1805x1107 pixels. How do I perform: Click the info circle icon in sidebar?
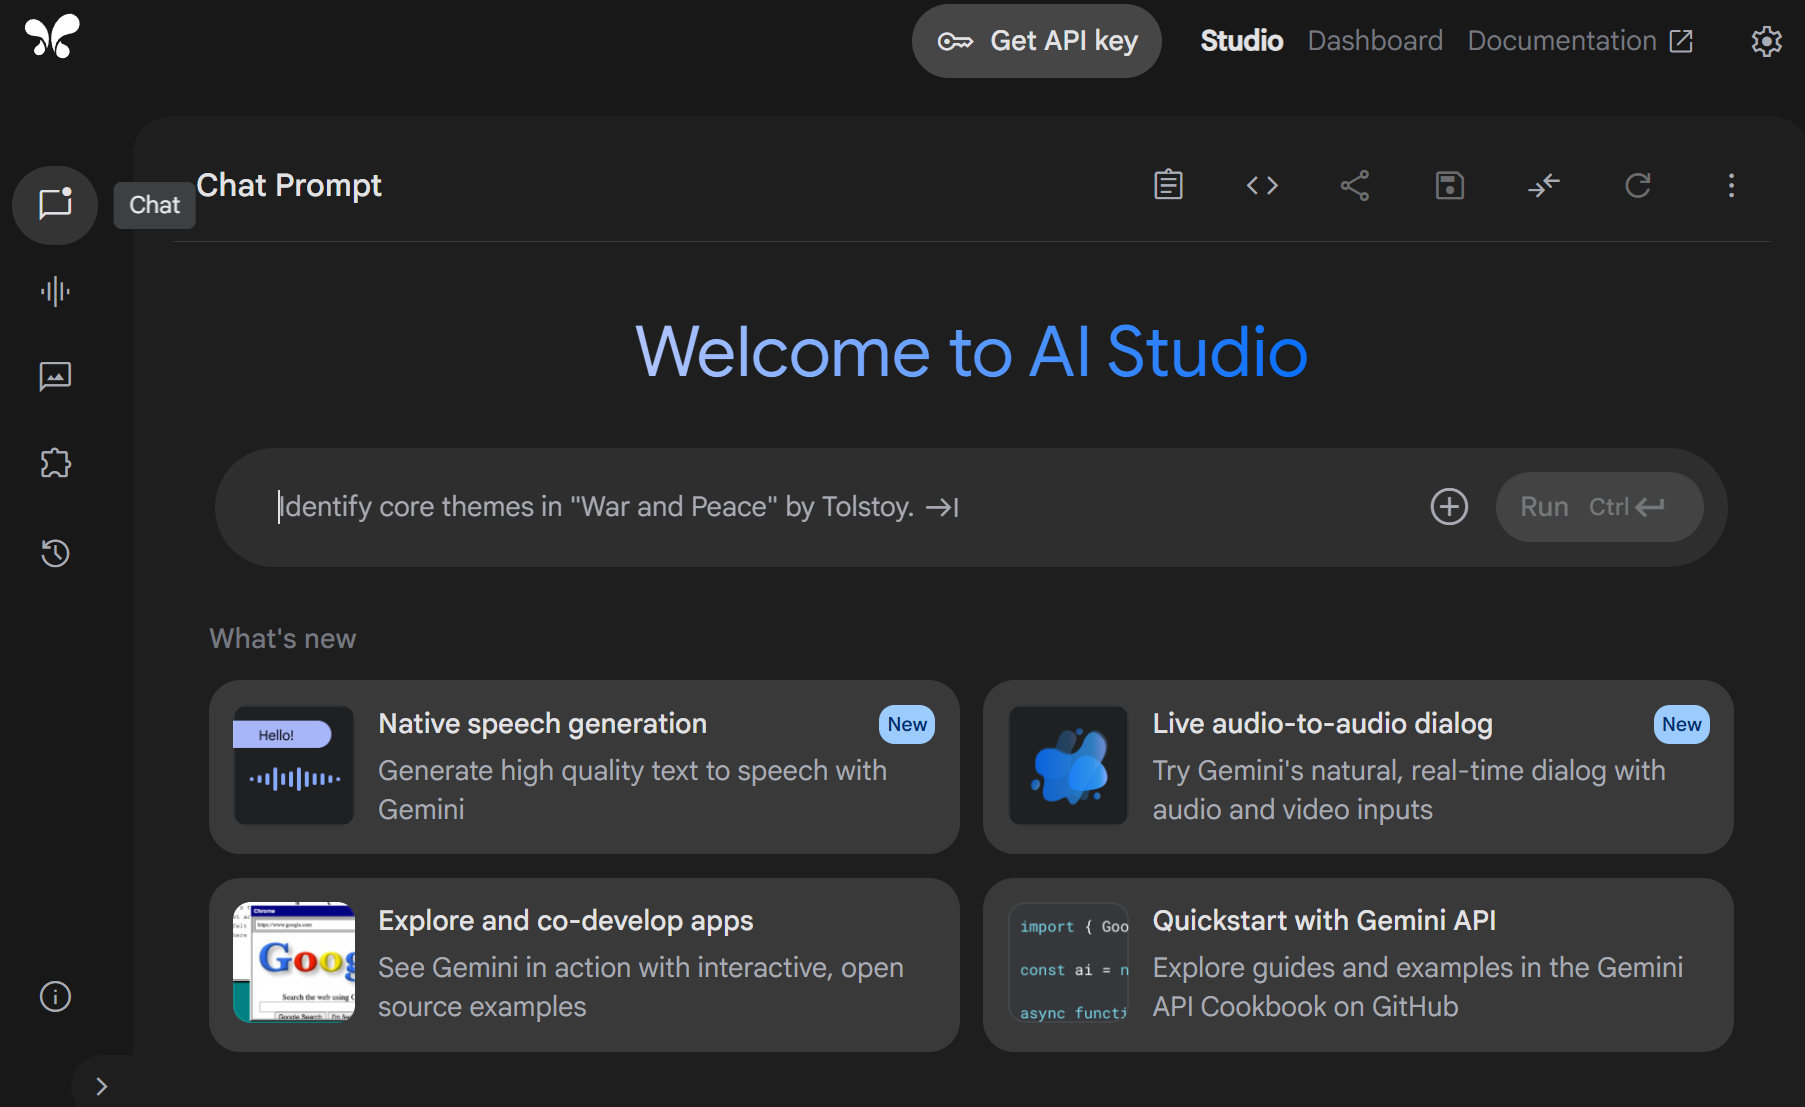coord(55,996)
